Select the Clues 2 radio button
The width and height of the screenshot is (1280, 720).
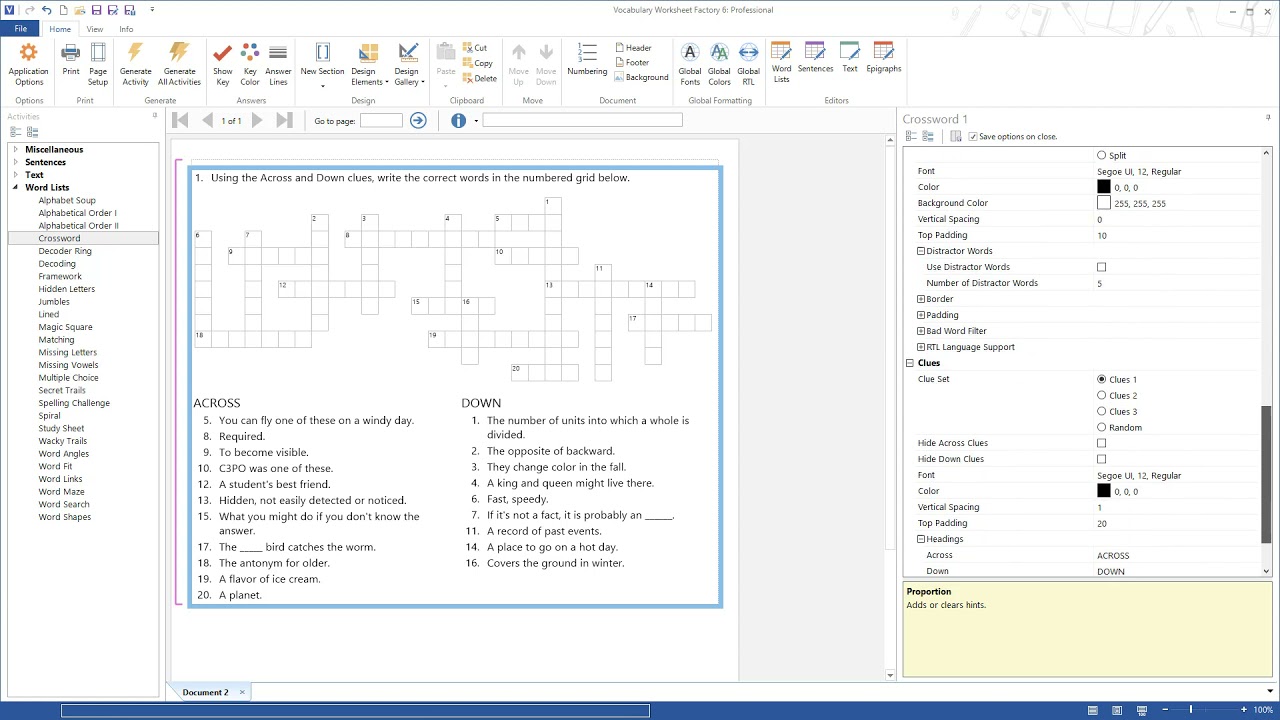(1102, 395)
